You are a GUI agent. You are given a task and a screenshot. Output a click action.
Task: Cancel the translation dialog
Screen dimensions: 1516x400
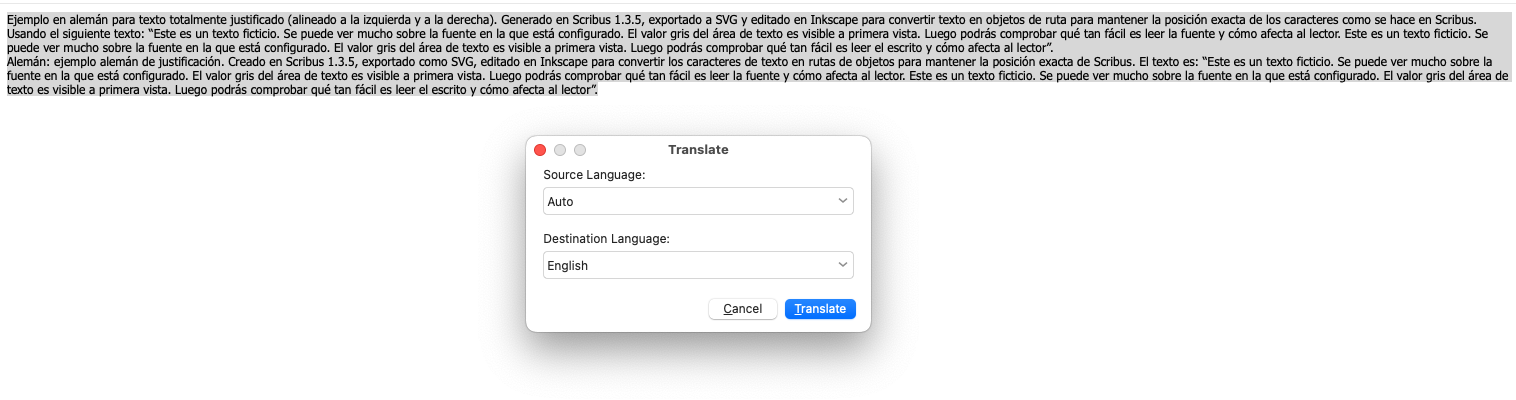(x=743, y=309)
